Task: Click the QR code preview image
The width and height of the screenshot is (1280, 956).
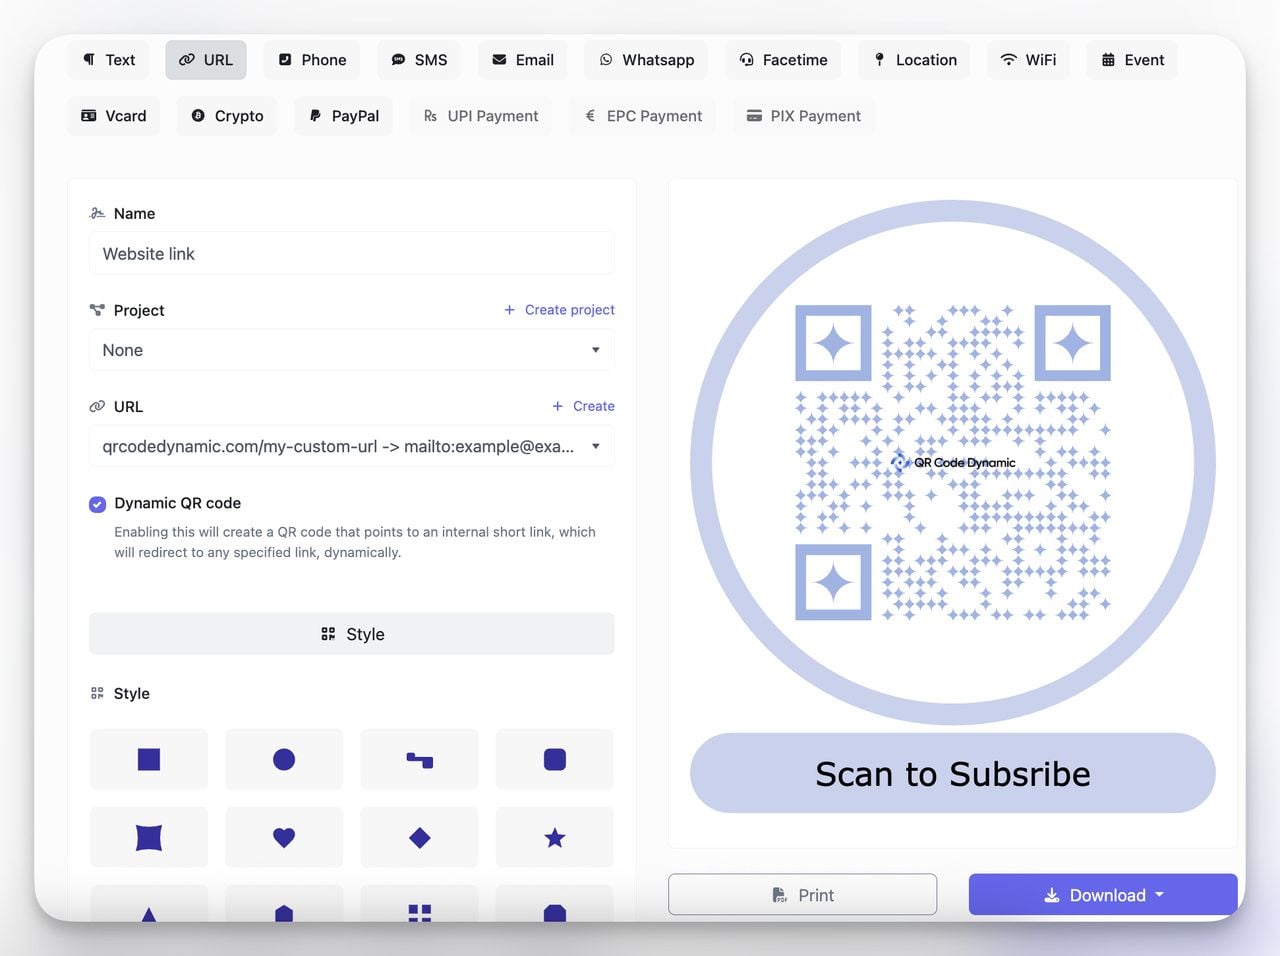Action: click(953, 463)
